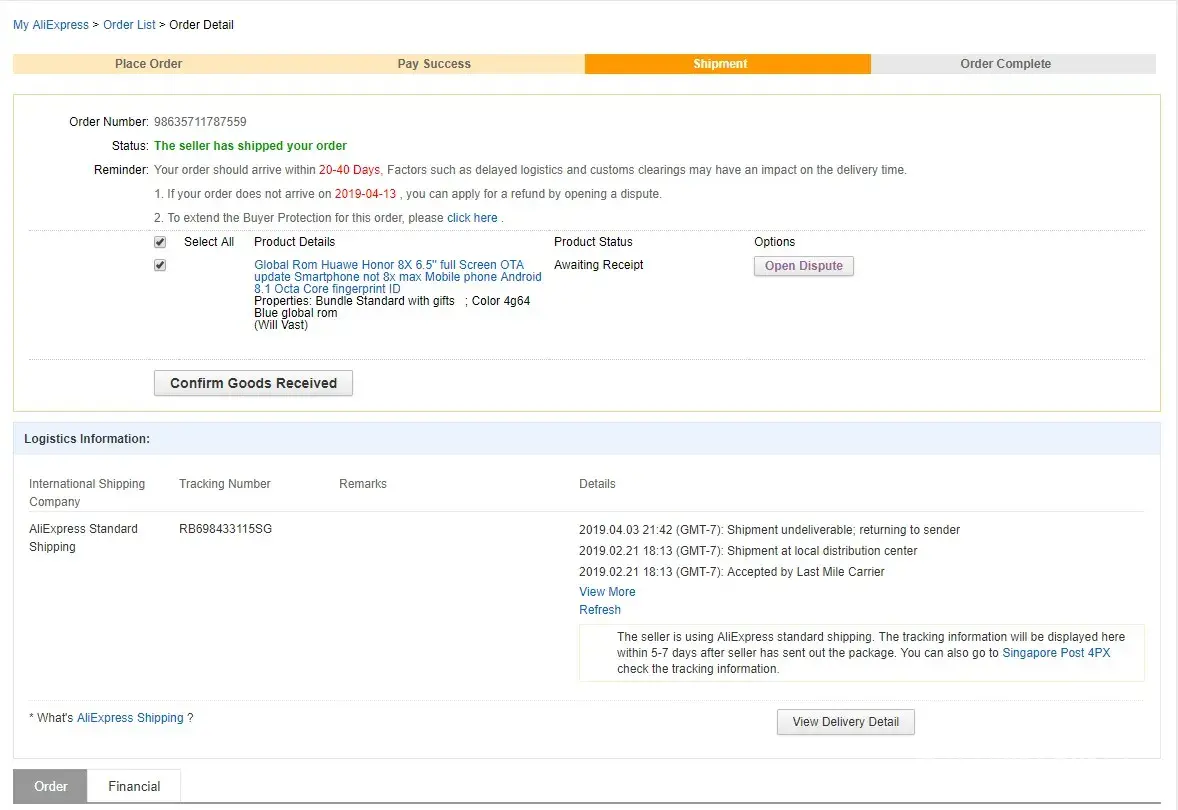Viewport: 1178px width, 810px height.
Task: Click tracking number RB698433115SG
Action: (x=225, y=529)
